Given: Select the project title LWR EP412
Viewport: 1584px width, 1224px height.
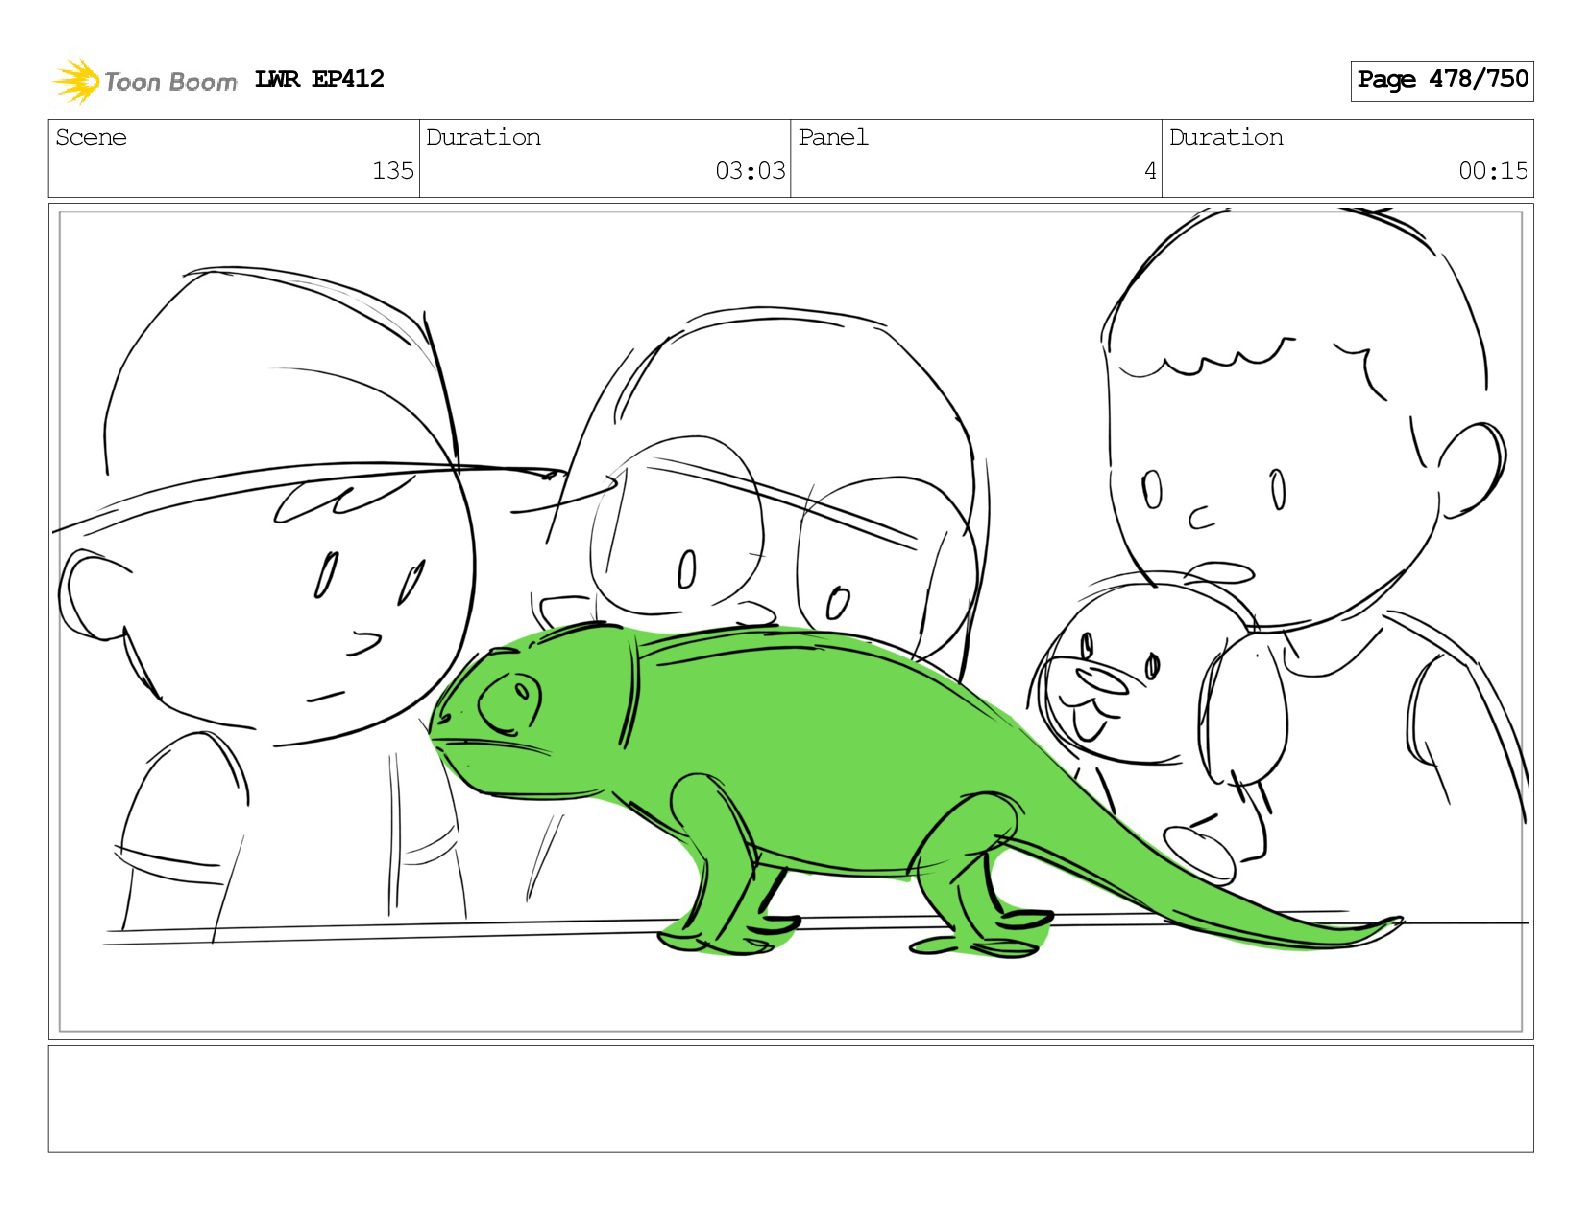Looking at the screenshot, I should (319, 79).
